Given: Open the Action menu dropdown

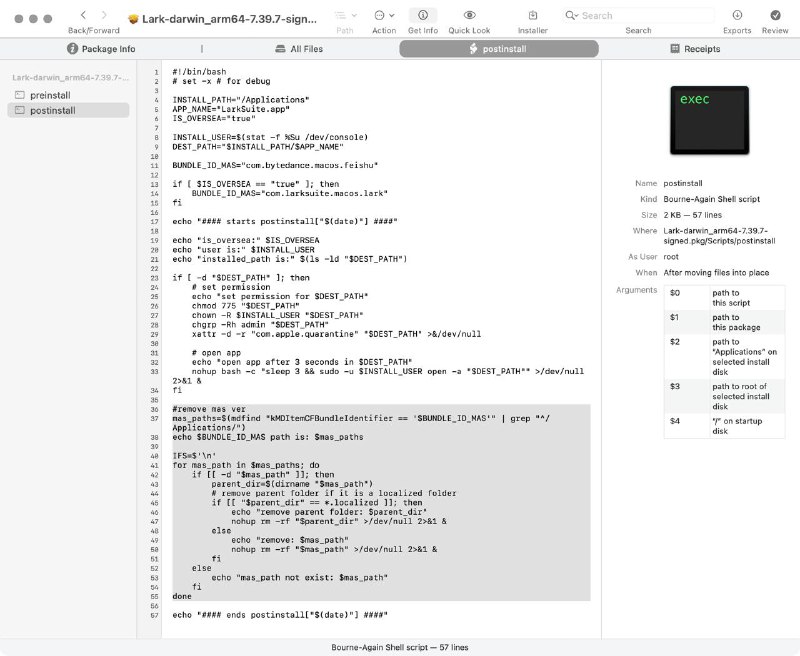Looking at the screenshot, I should [x=384, y=16].
